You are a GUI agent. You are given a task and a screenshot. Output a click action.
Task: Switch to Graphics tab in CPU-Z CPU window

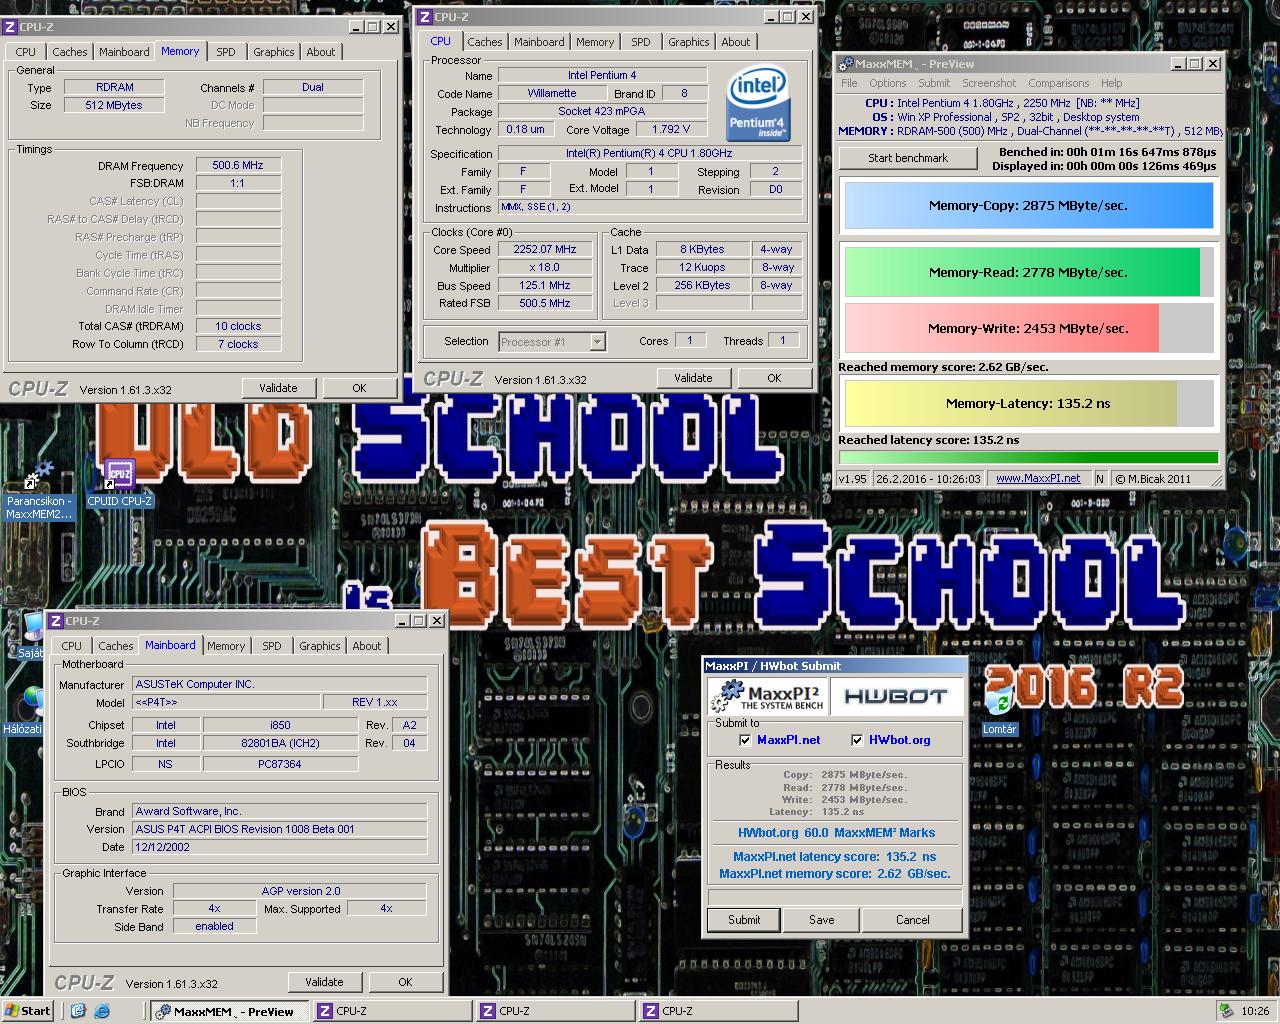coord(689,42)
